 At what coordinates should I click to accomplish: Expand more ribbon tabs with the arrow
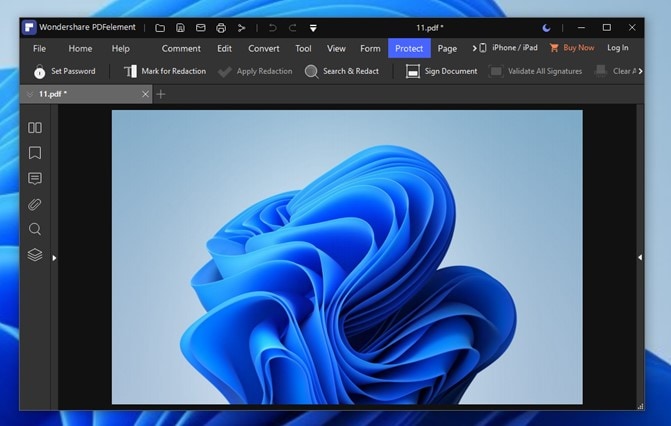tap(474, 48)
